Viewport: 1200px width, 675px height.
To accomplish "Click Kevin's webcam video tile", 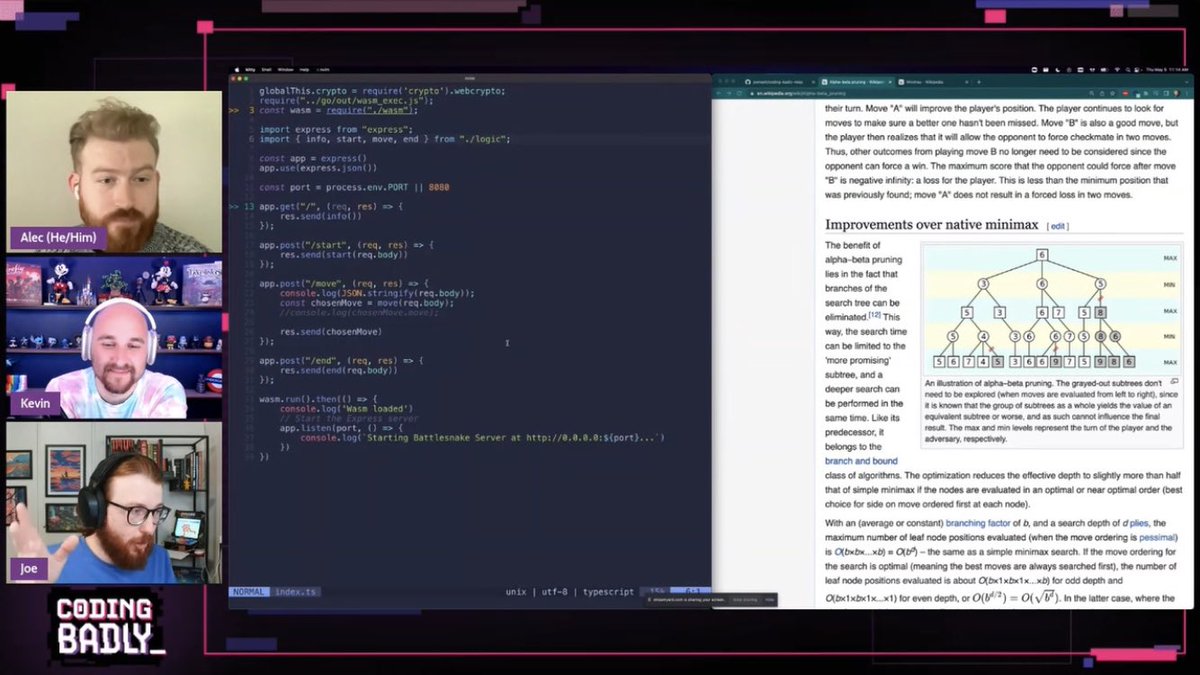I will pyautogui.click(x=115, y=338).
